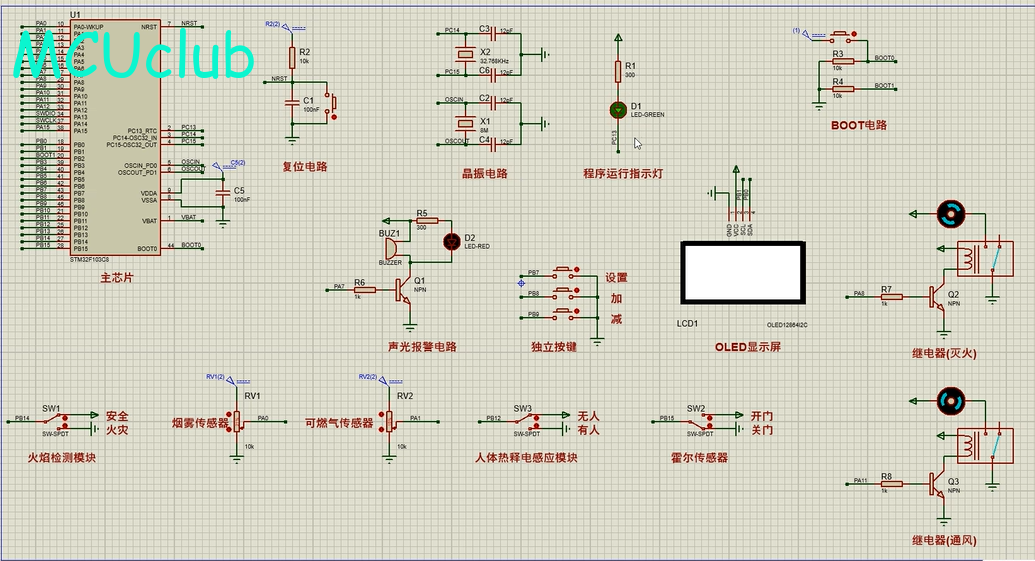Select NPN transistor Q2
The height and width of the screenshot is (561, 1035).
click(x=937, y=298)
